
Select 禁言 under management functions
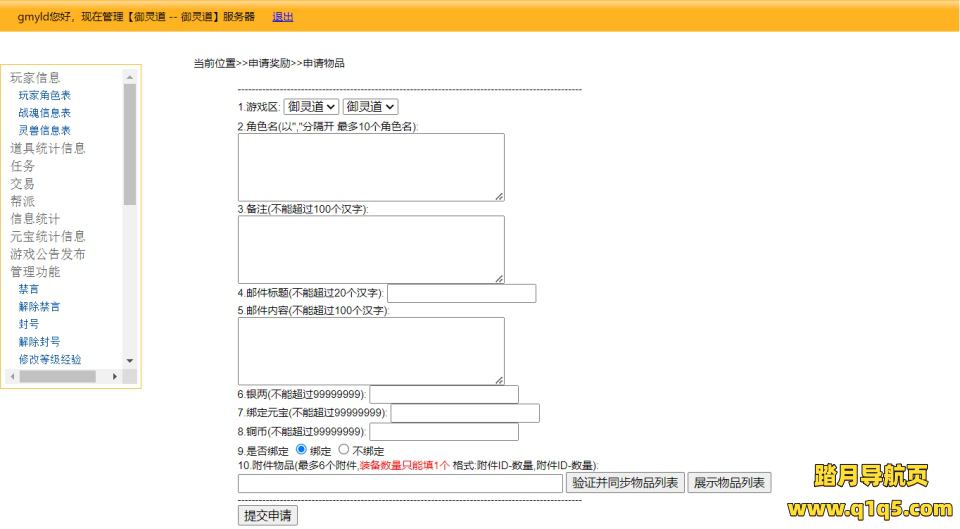pos(29,289)
